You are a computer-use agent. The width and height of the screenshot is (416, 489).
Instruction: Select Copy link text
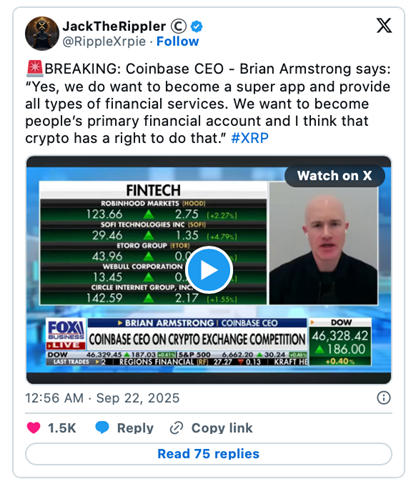pyautogui.click(x=222, y=428)
